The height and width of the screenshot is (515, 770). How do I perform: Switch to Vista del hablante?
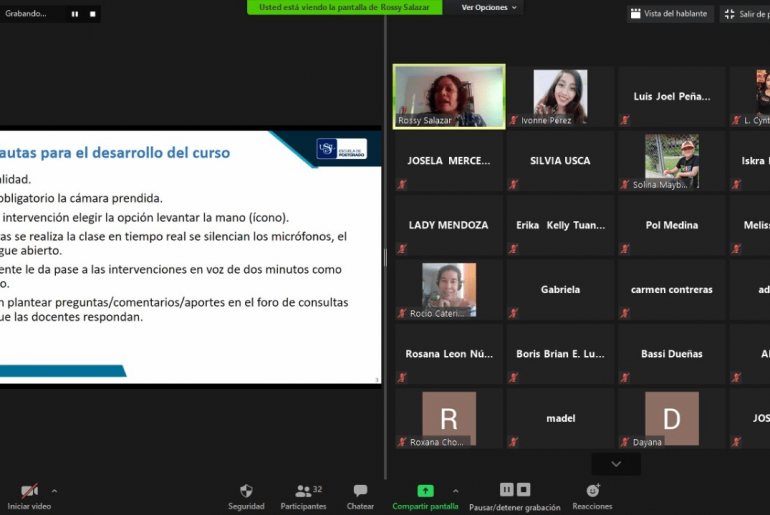pos(668,14)
